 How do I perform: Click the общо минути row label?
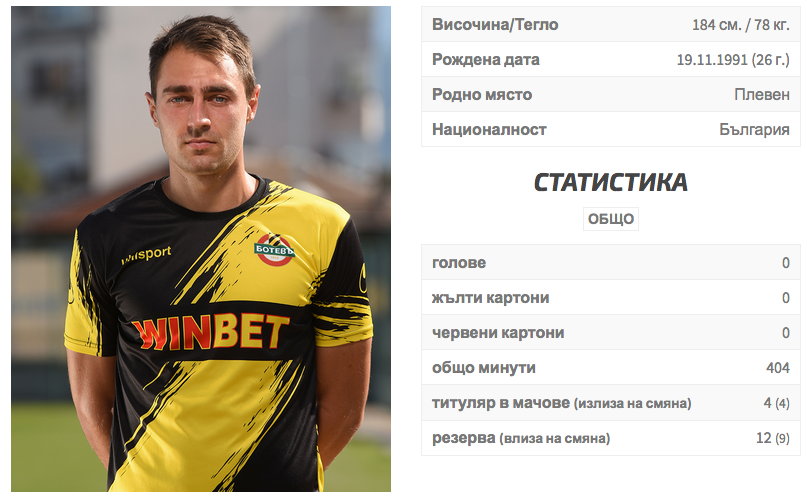(x=484, y=368)
